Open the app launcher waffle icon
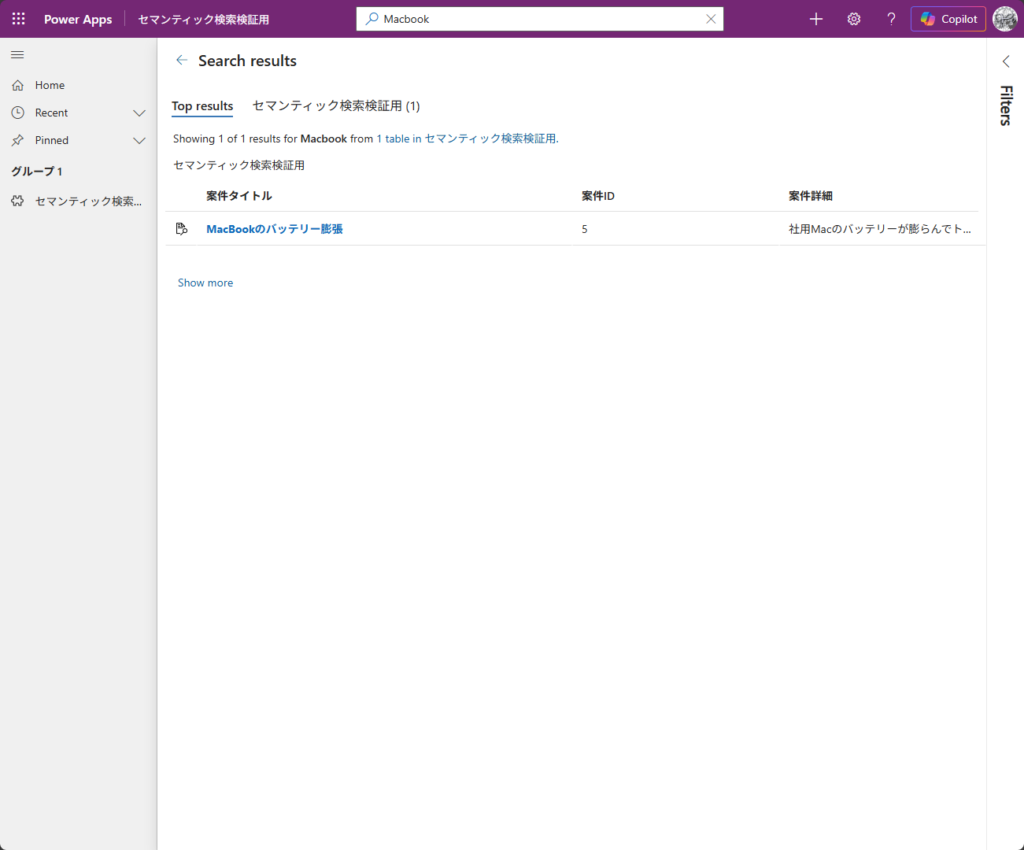The image size is (1024, 850). 18,19
